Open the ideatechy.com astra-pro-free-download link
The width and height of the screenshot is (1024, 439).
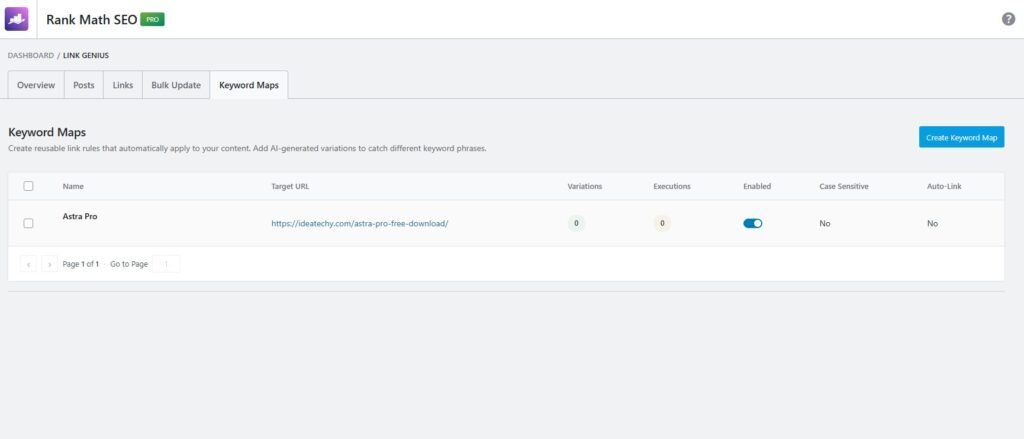[359, 223]
